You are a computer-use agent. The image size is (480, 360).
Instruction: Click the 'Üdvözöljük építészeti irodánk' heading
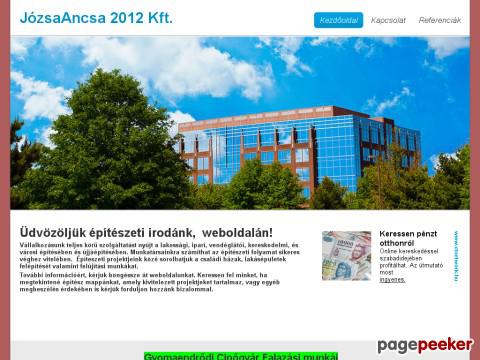tap(146, 233)
